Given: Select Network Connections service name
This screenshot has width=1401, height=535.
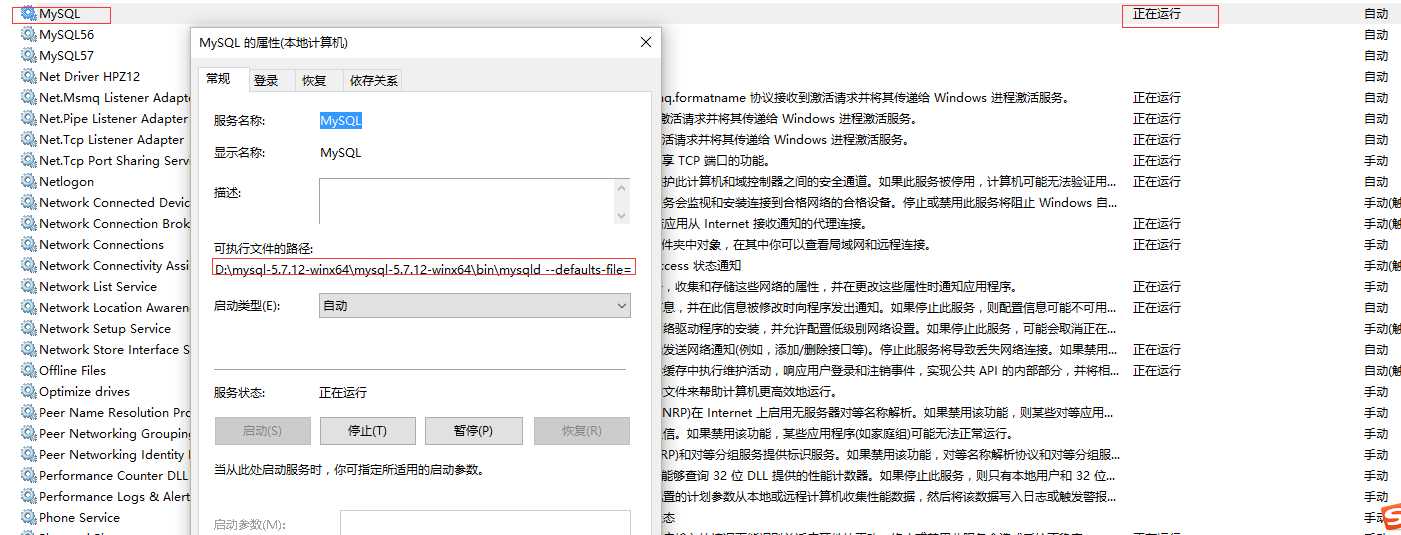Looking at the screenshot, I should [x=101, y=245].
